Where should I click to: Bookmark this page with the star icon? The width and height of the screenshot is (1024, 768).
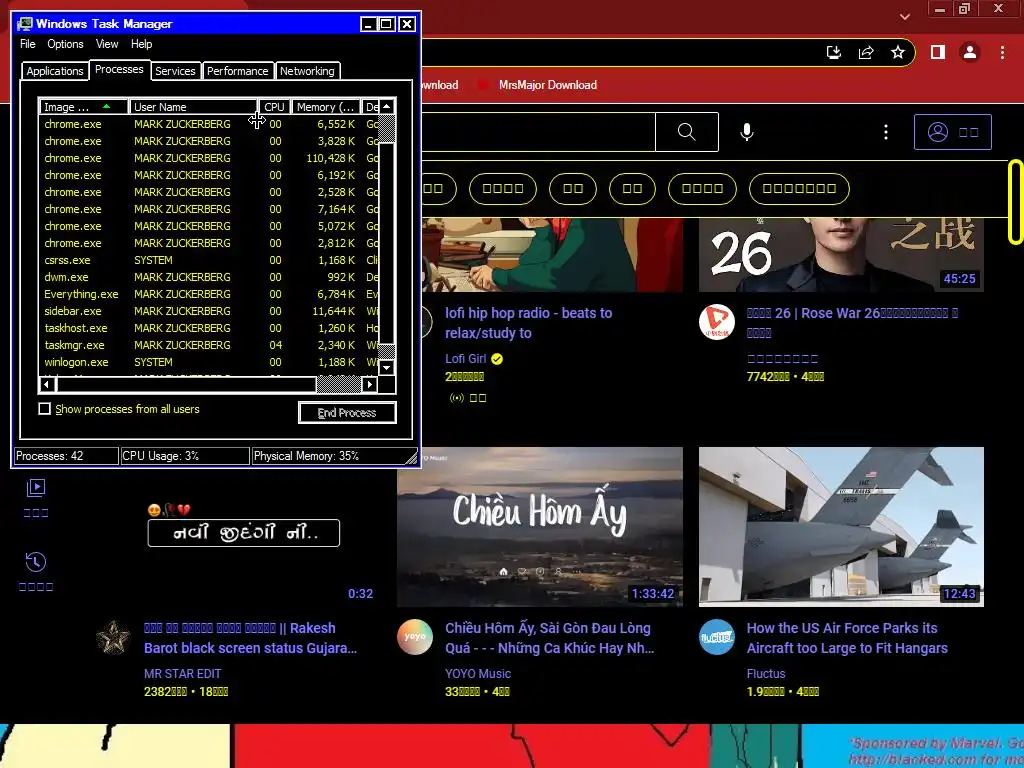pyautogui.click(x=898, y=52)
